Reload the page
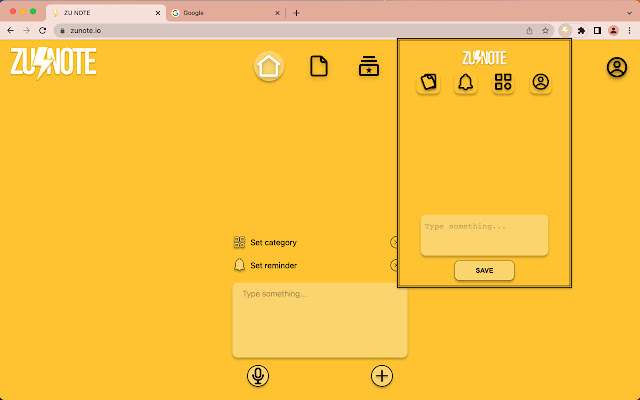Screen dimensions: 640x400 (42, 31)
